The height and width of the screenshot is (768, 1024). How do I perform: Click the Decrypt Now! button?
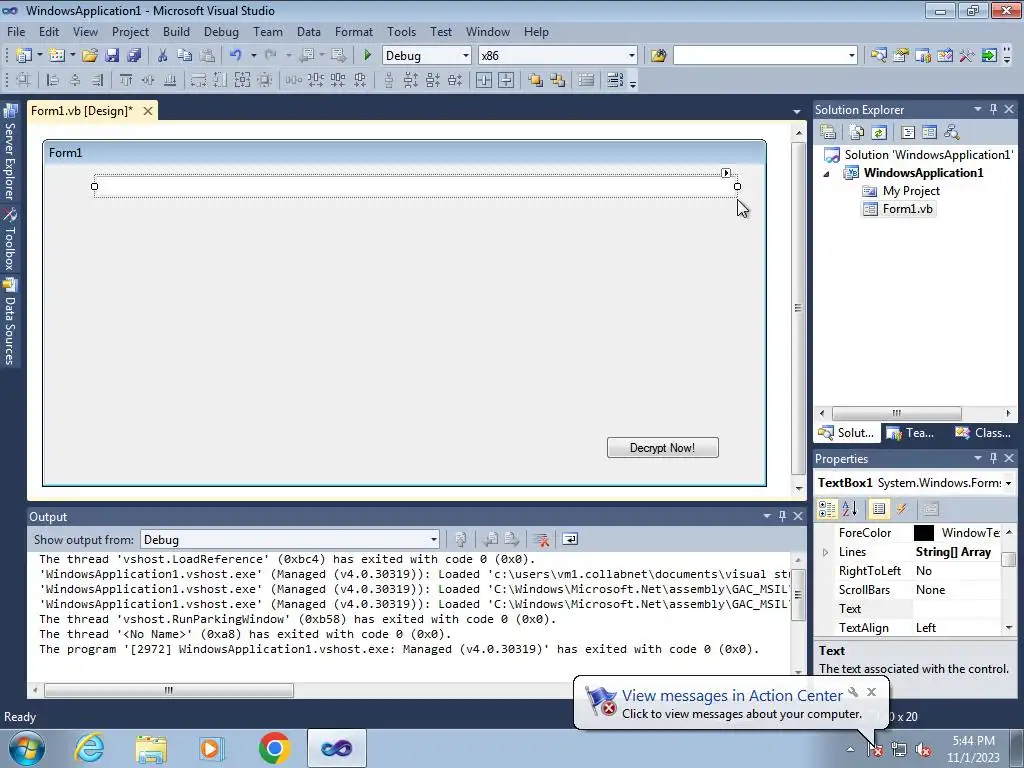click(x=662, y=448)
